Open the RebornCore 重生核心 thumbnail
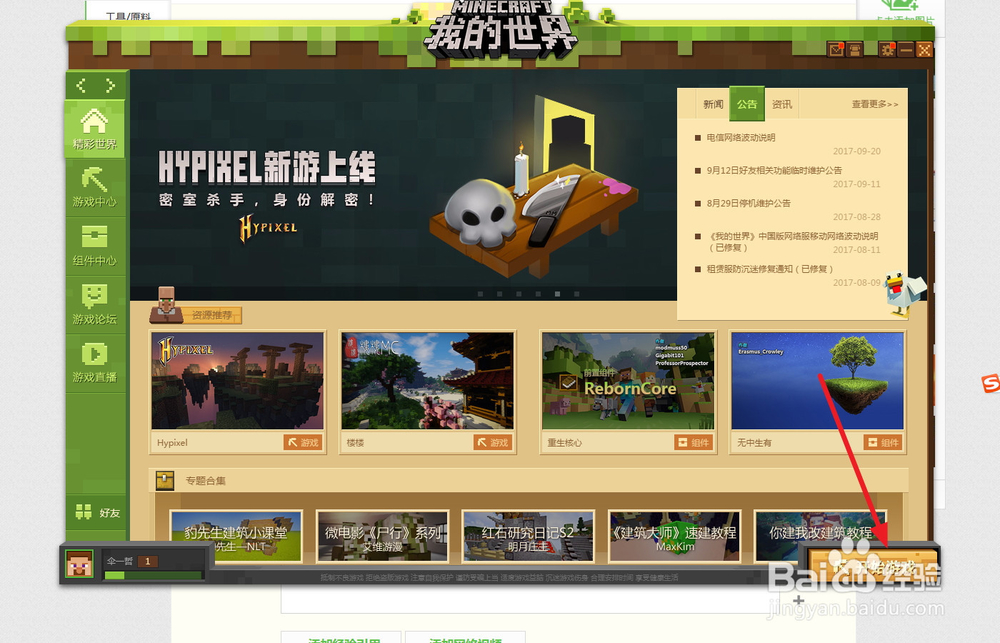 coord(628,380)
